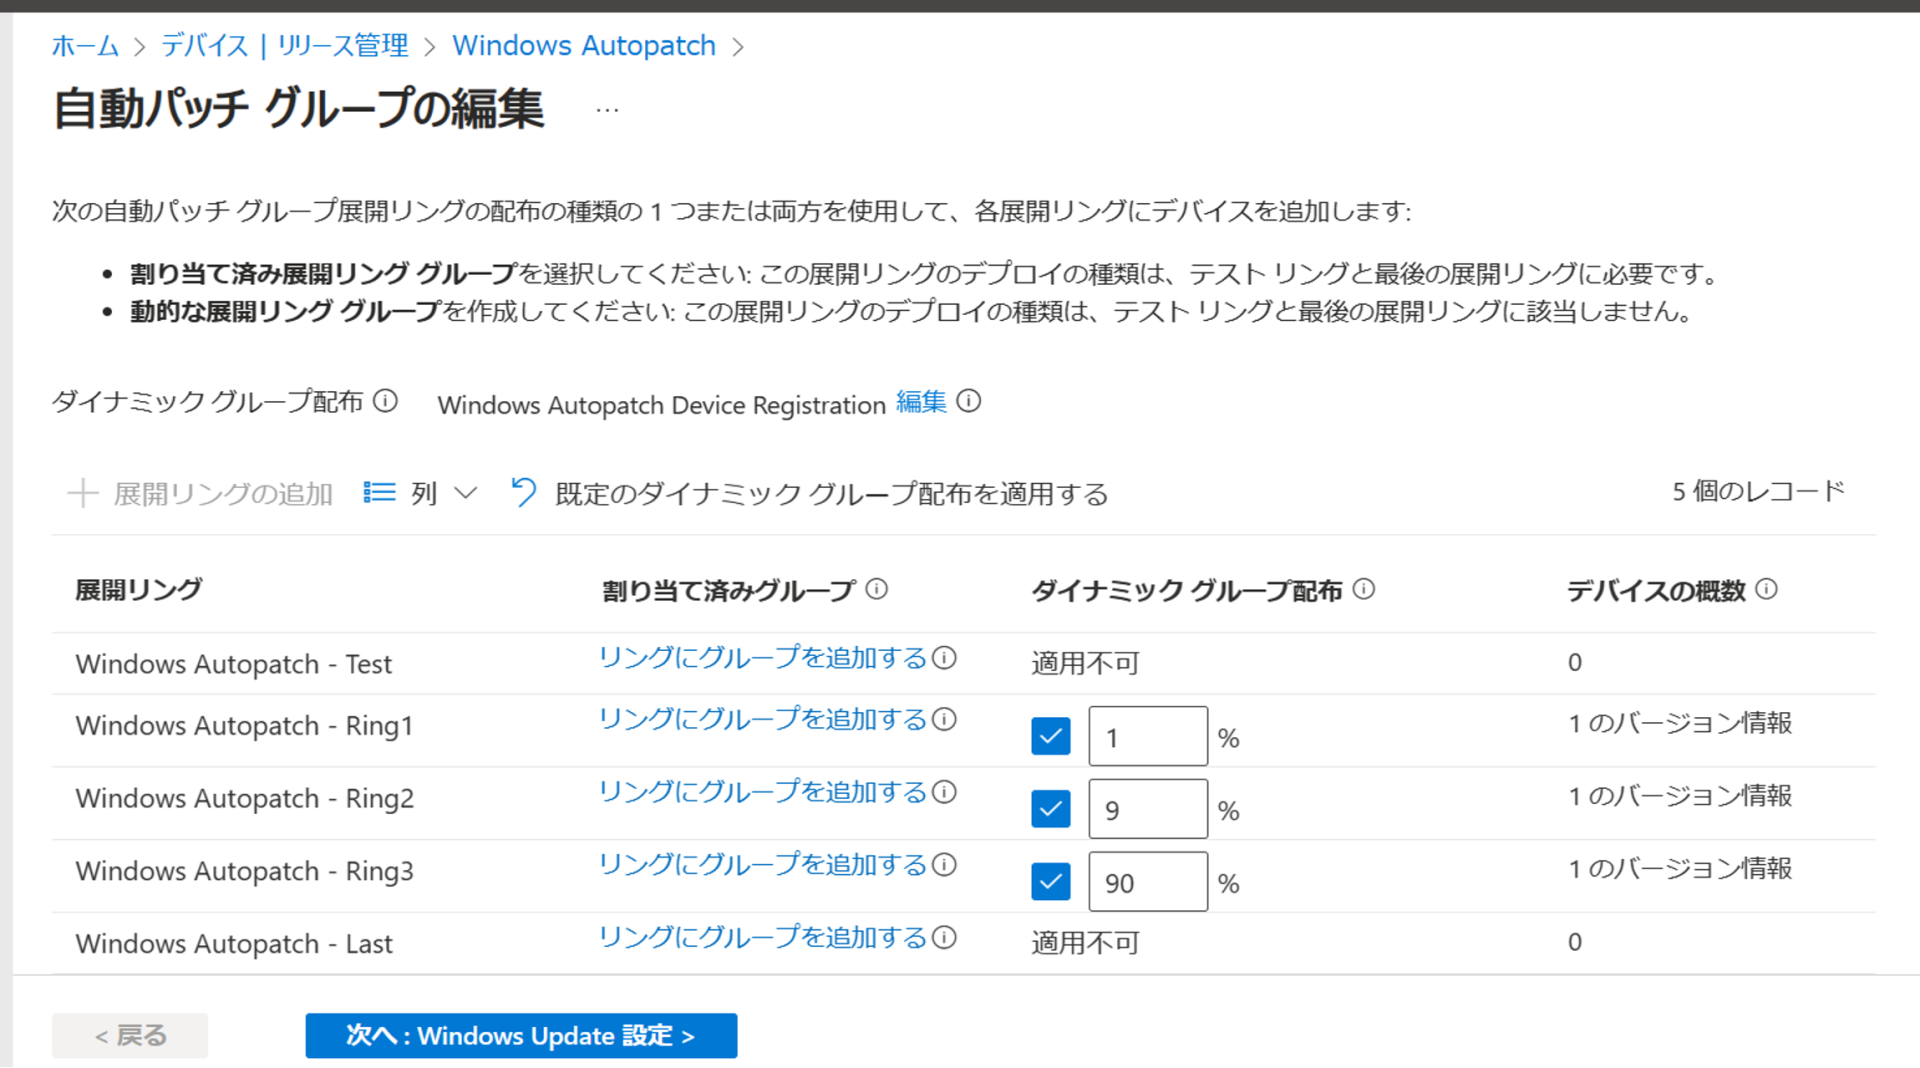Open the ellipsis menu beside the page title
This screenshot has width=1920, height=1068.
pyautogui.click(x=608, y=110)
